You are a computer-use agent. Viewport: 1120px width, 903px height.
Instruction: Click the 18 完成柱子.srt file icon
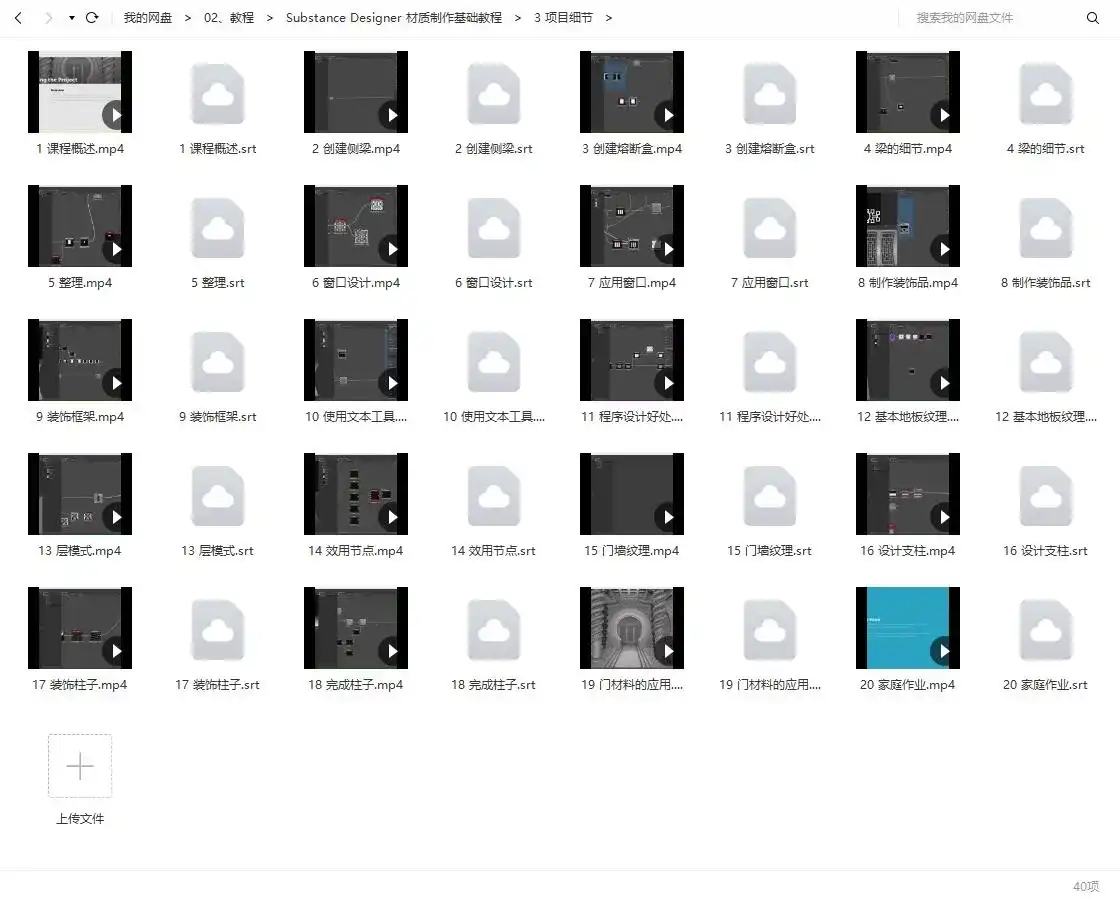coord(494,630)
